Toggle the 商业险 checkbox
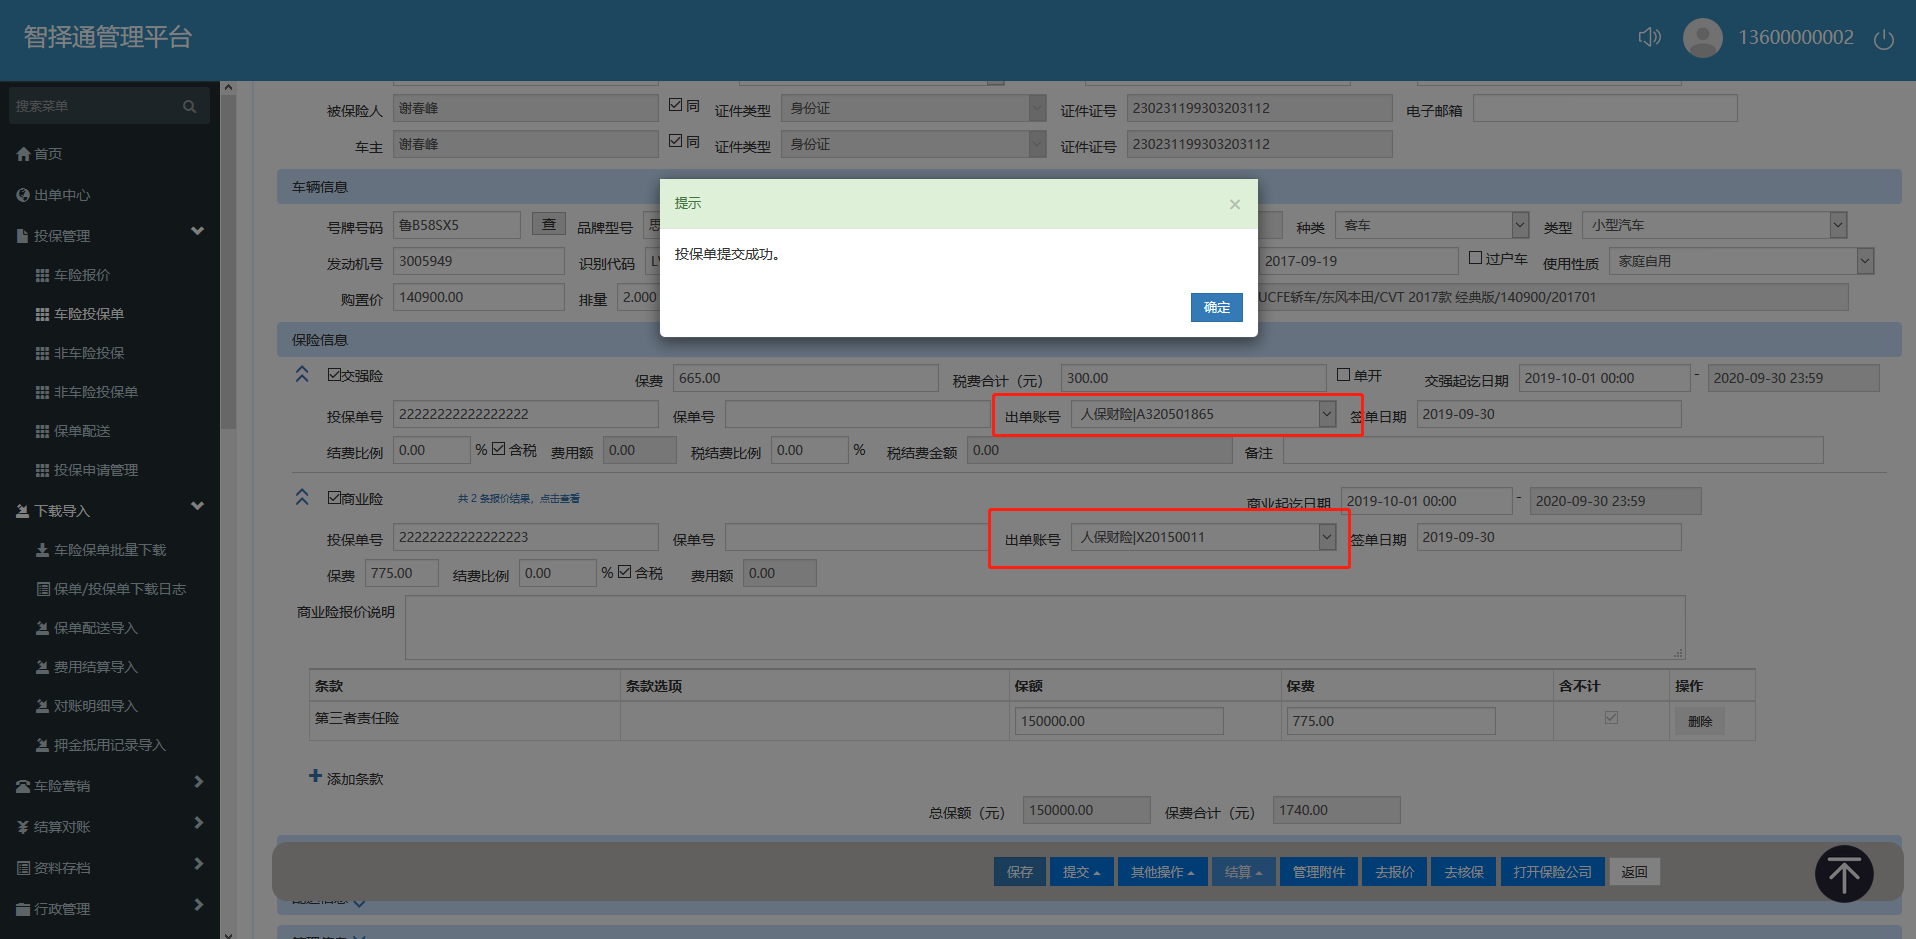The image size is (1916, 939). click(335, 498)
